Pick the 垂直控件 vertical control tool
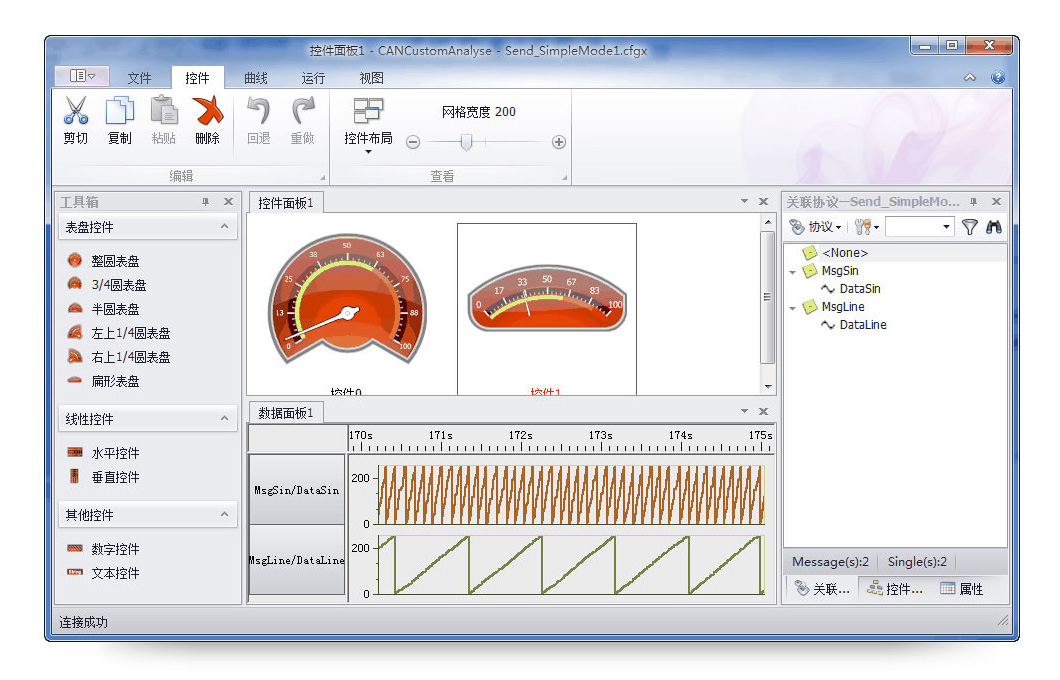The width and height of the screenshot is (1060, 680). (x=114, y=477)
